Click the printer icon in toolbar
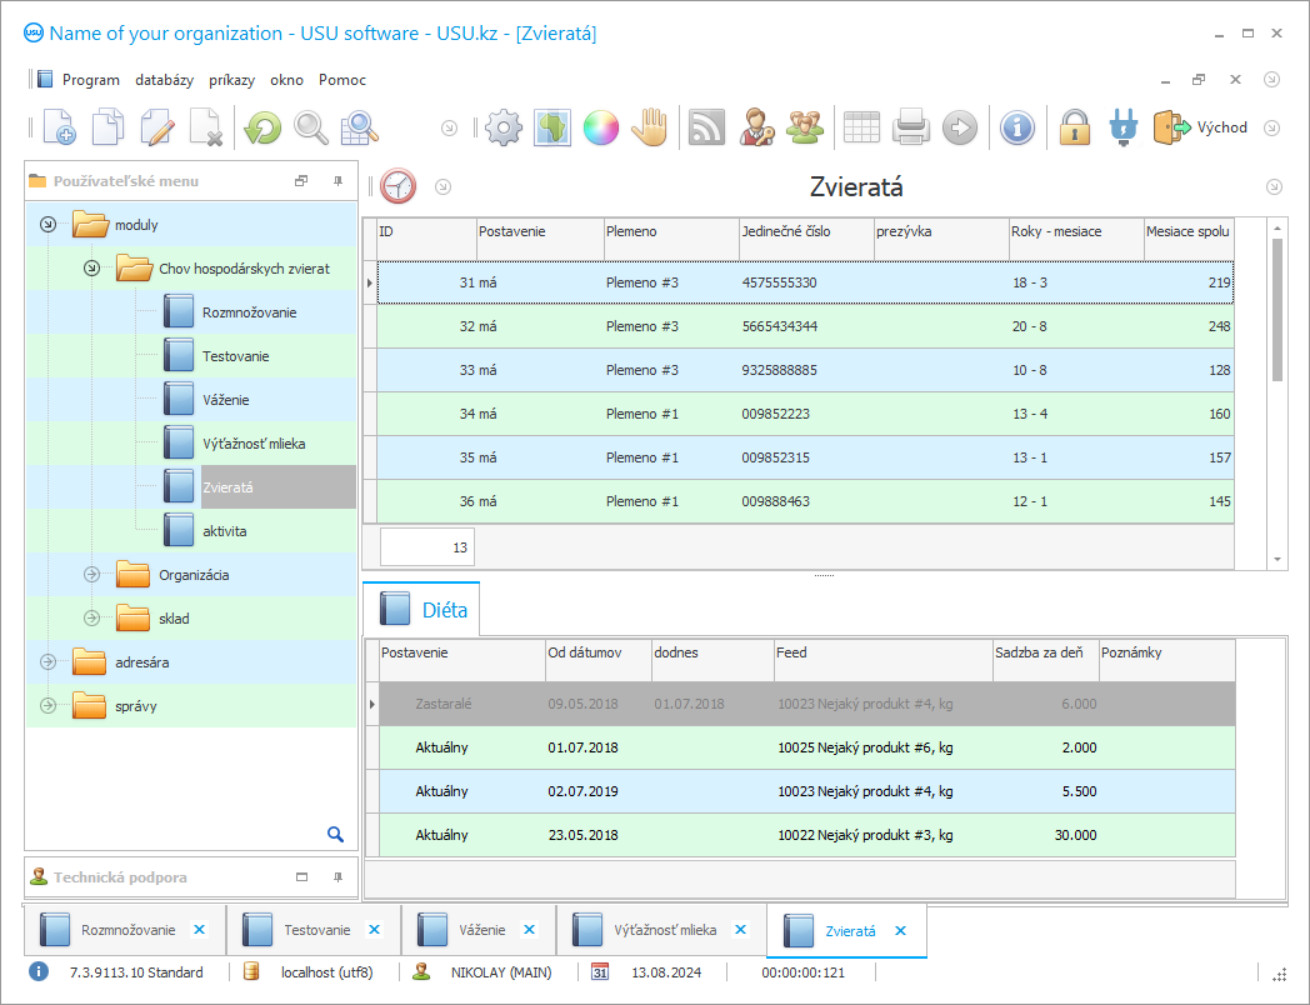The height and width of the screenshot is (1005, 1310). tap(911, 128)
